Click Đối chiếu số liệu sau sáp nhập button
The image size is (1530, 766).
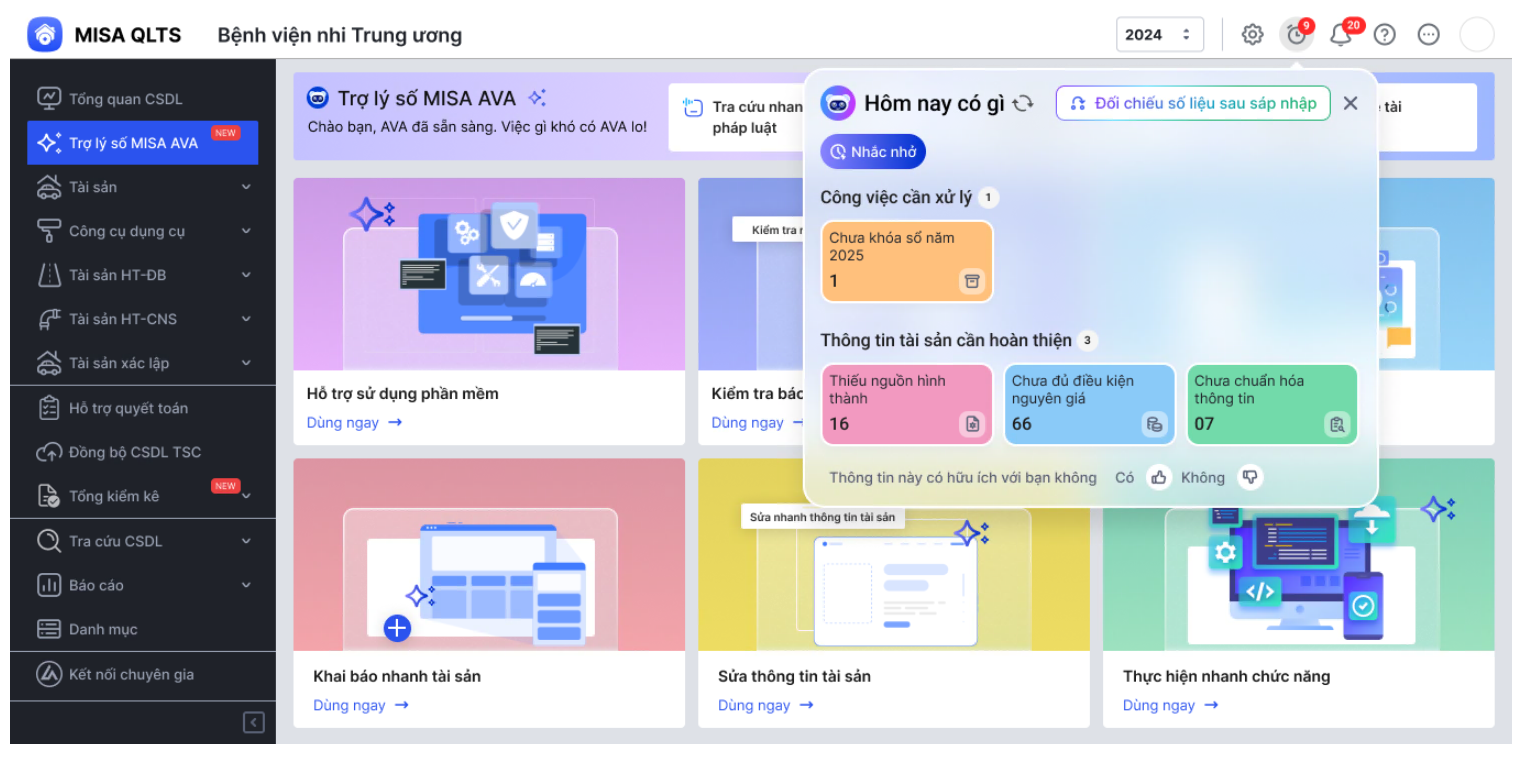(1193, 103)
